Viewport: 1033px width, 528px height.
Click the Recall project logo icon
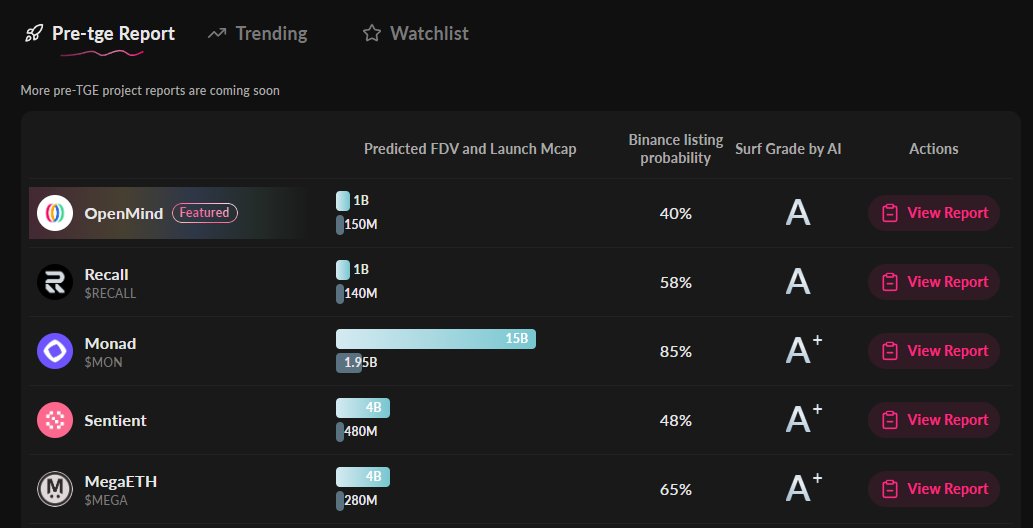pyautogui.click(x=55, y=283)
